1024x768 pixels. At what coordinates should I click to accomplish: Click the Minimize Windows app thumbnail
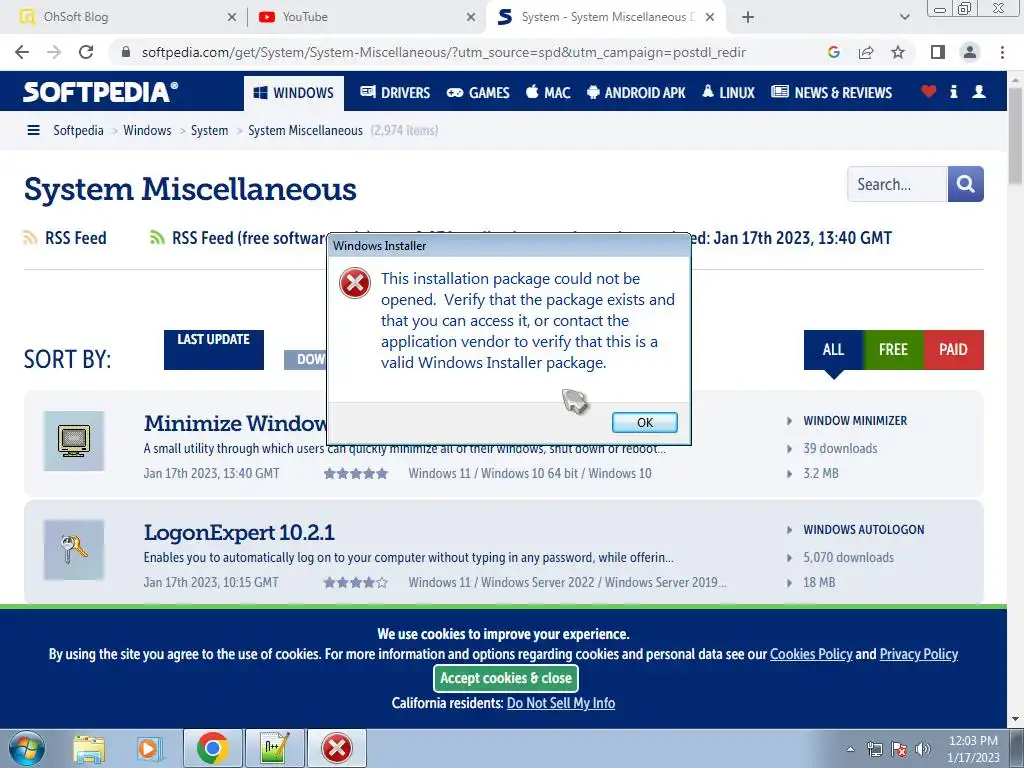click(74, 441)
